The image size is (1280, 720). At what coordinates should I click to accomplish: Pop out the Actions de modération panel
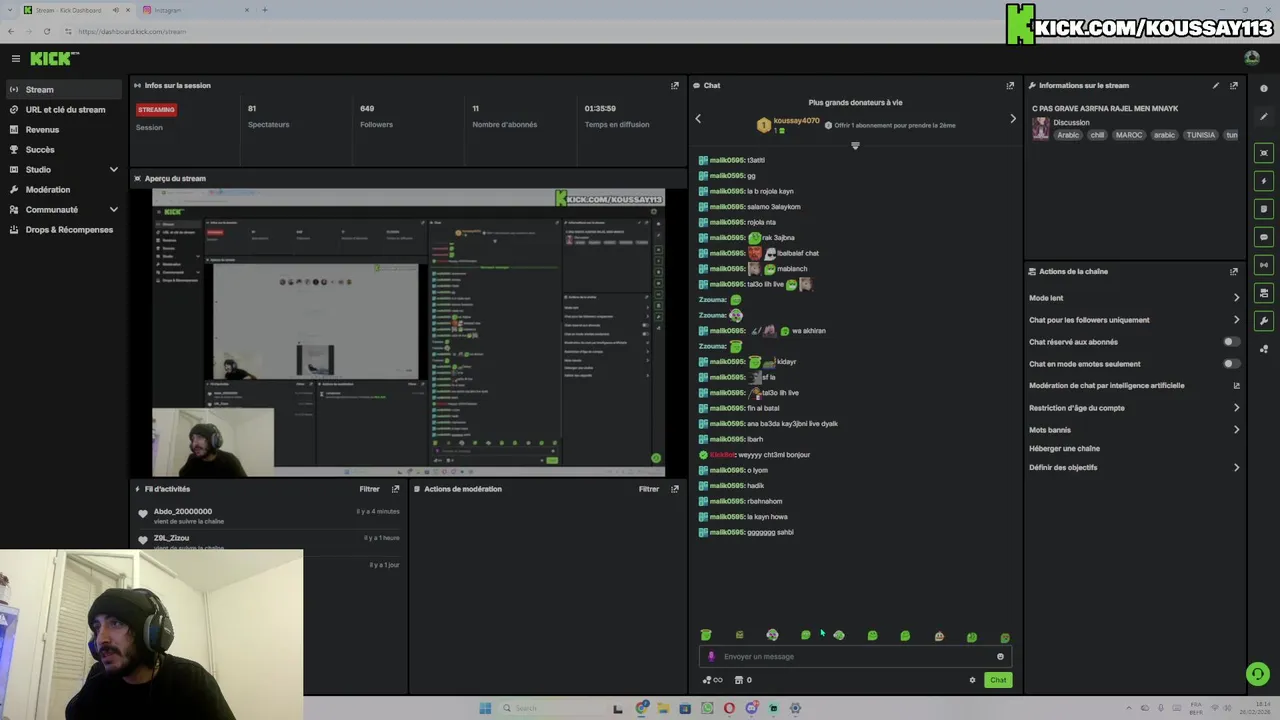pos(674,489)
